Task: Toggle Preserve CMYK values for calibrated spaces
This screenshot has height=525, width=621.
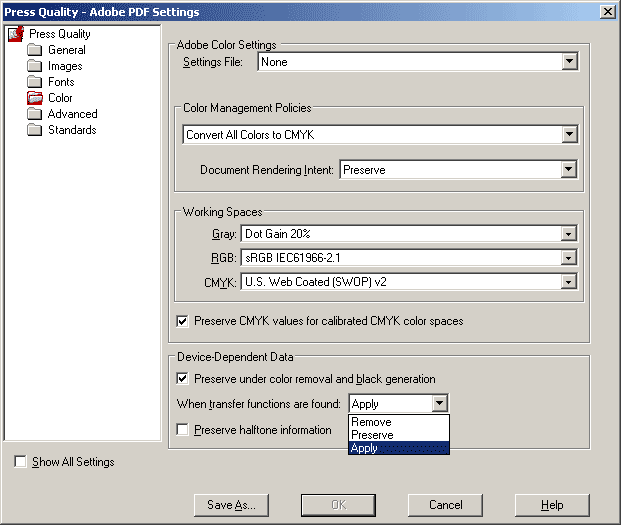Action: [x=182, y=321]
